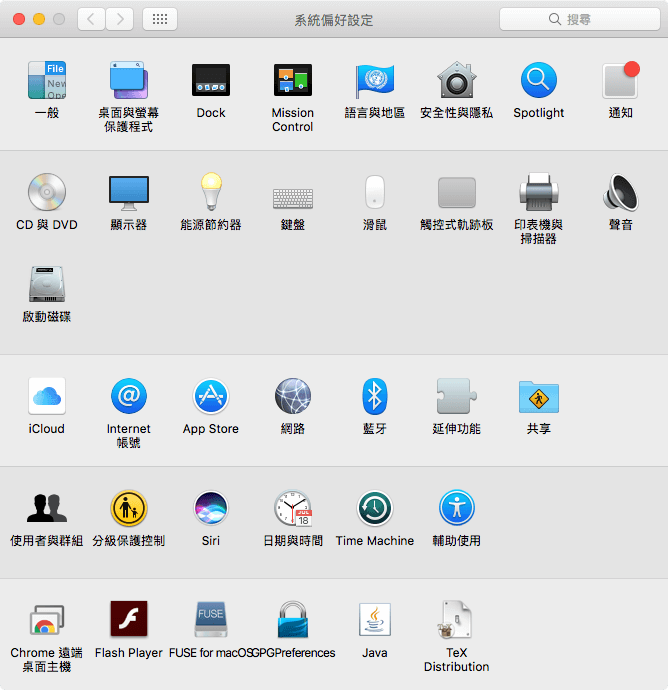Open the App Store preferences

point(211,396)
